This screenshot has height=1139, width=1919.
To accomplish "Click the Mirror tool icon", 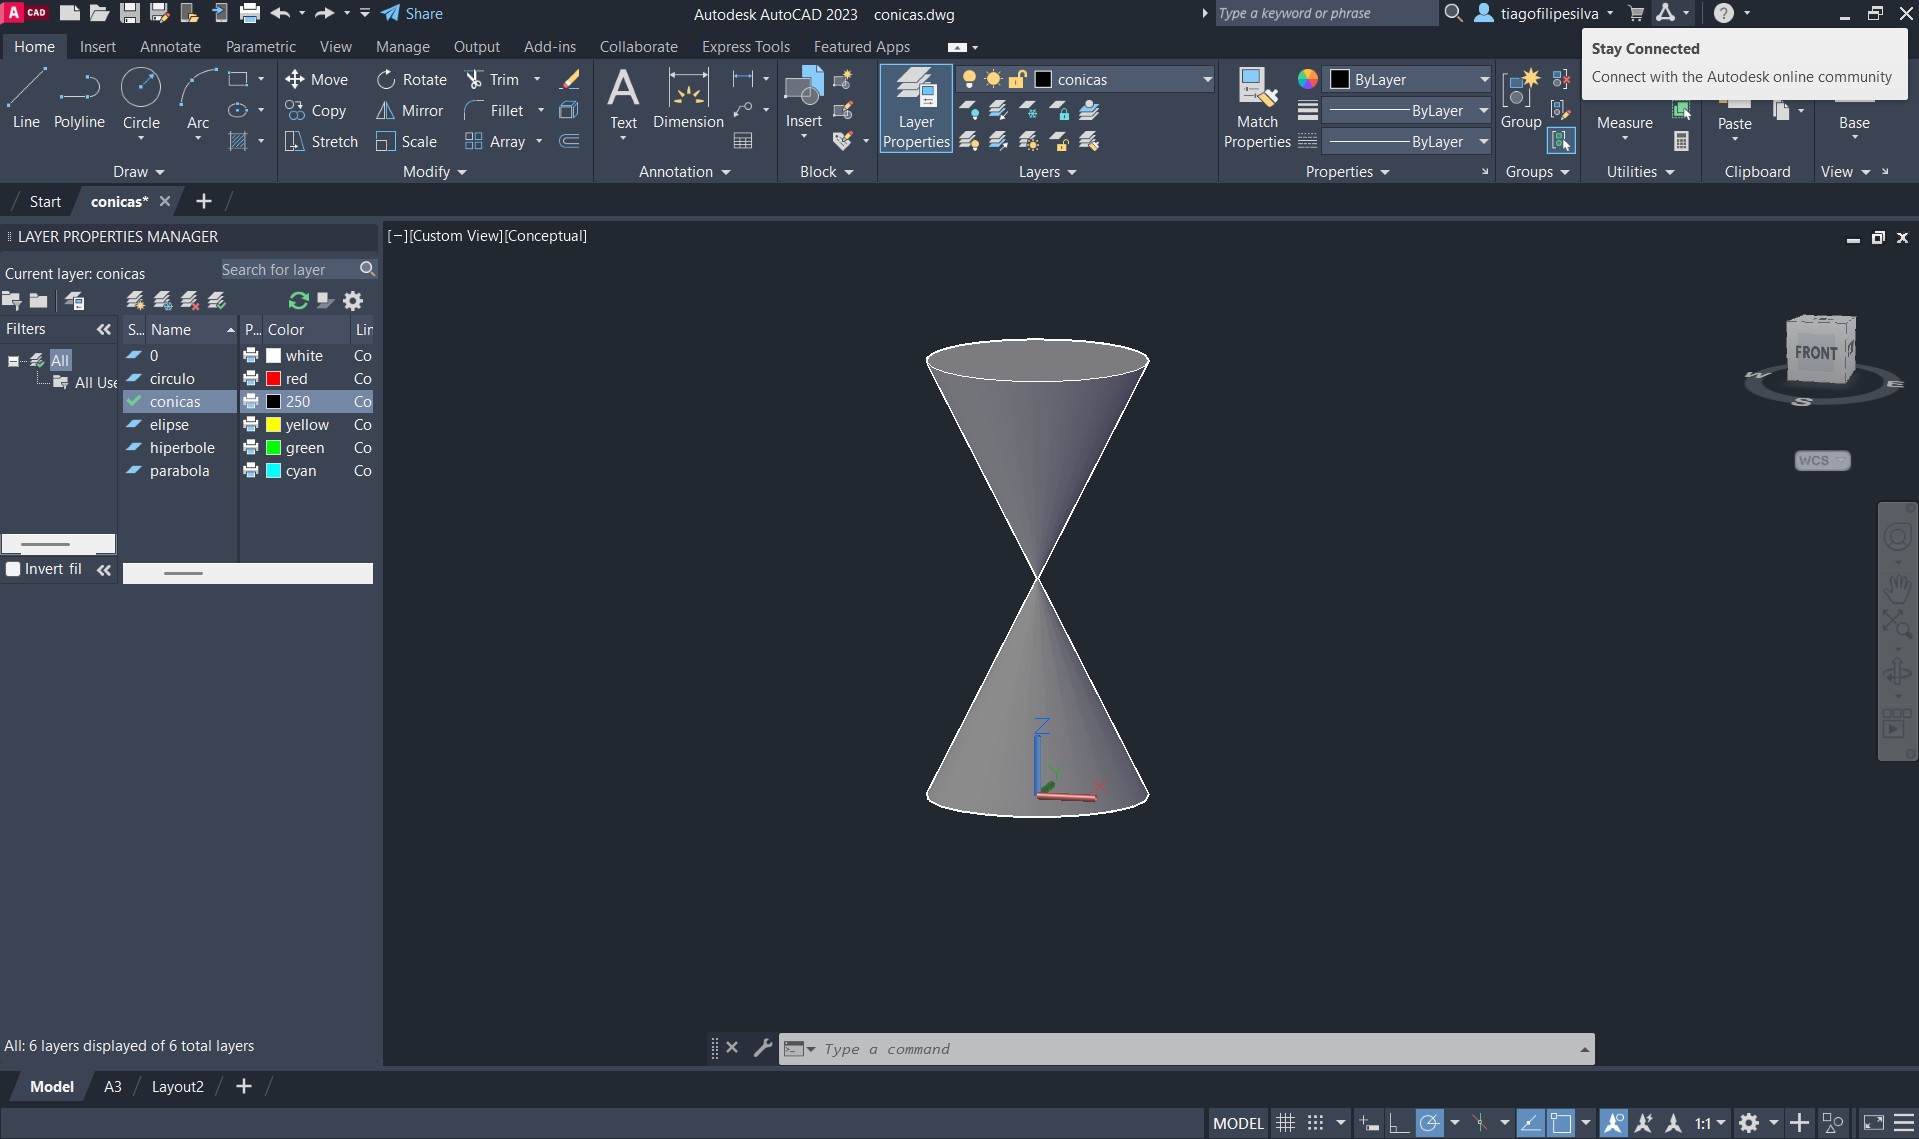I will pos(385,111).
